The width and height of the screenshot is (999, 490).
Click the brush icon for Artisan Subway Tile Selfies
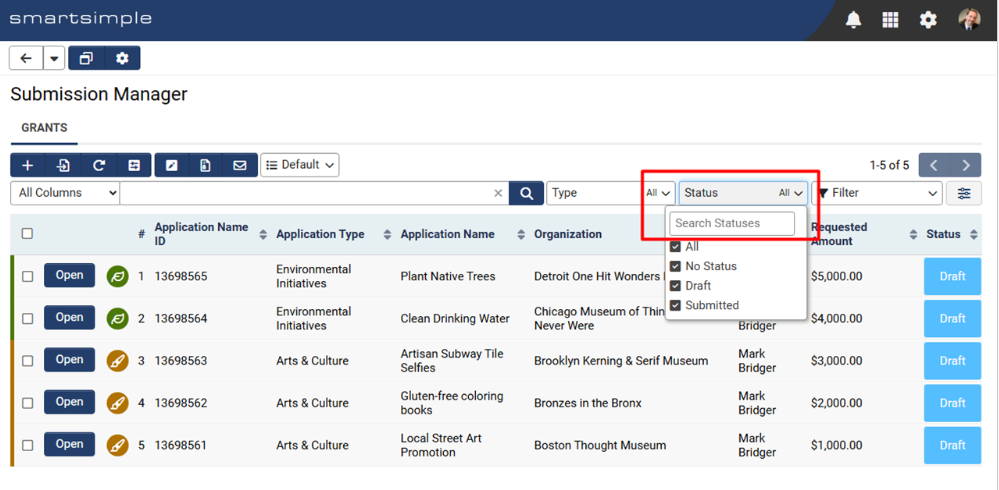click(x=117, y=361)
